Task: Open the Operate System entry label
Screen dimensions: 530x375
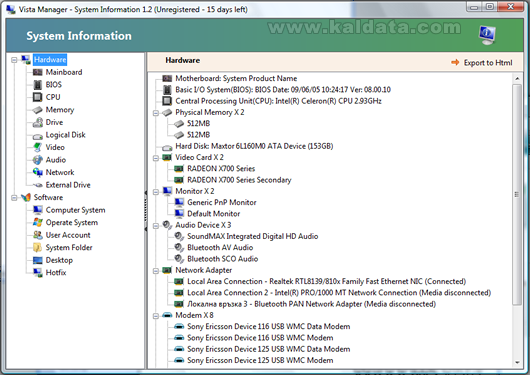Action: click(x=72, y=222)
